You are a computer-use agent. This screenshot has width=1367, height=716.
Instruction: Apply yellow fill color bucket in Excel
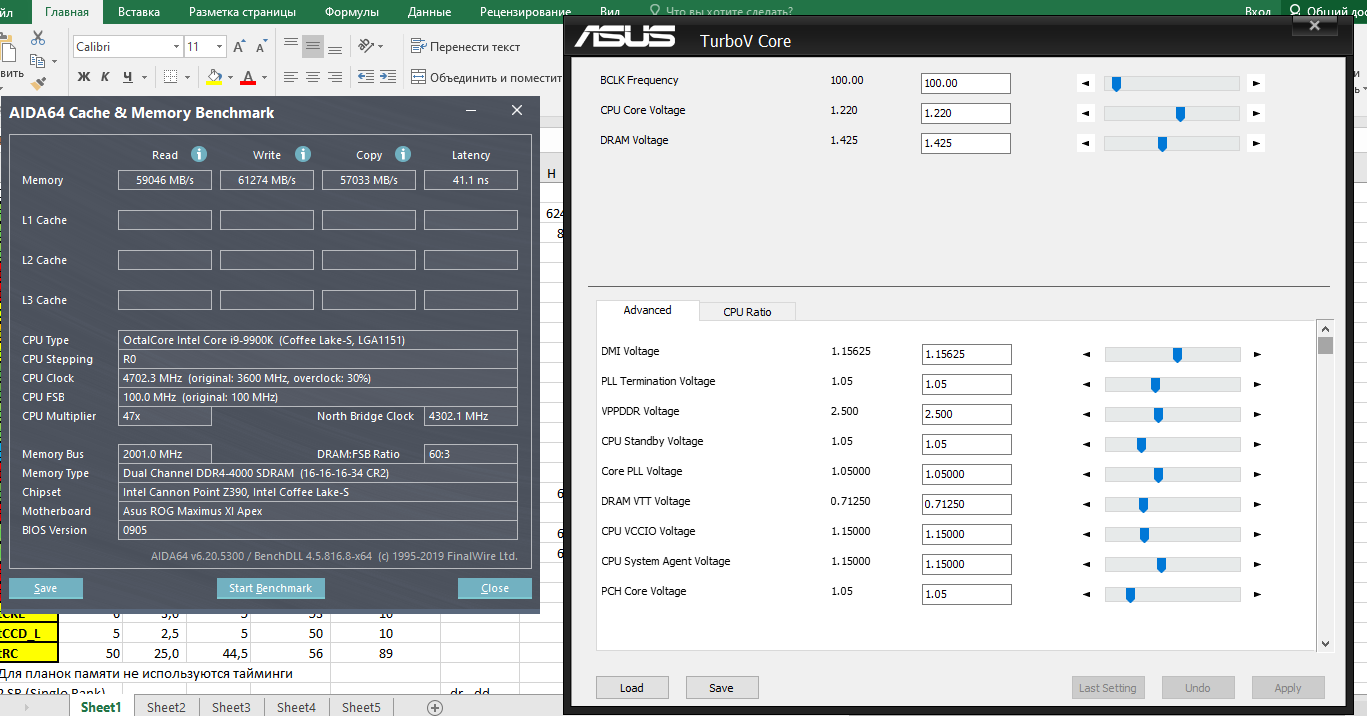point(214,77)
